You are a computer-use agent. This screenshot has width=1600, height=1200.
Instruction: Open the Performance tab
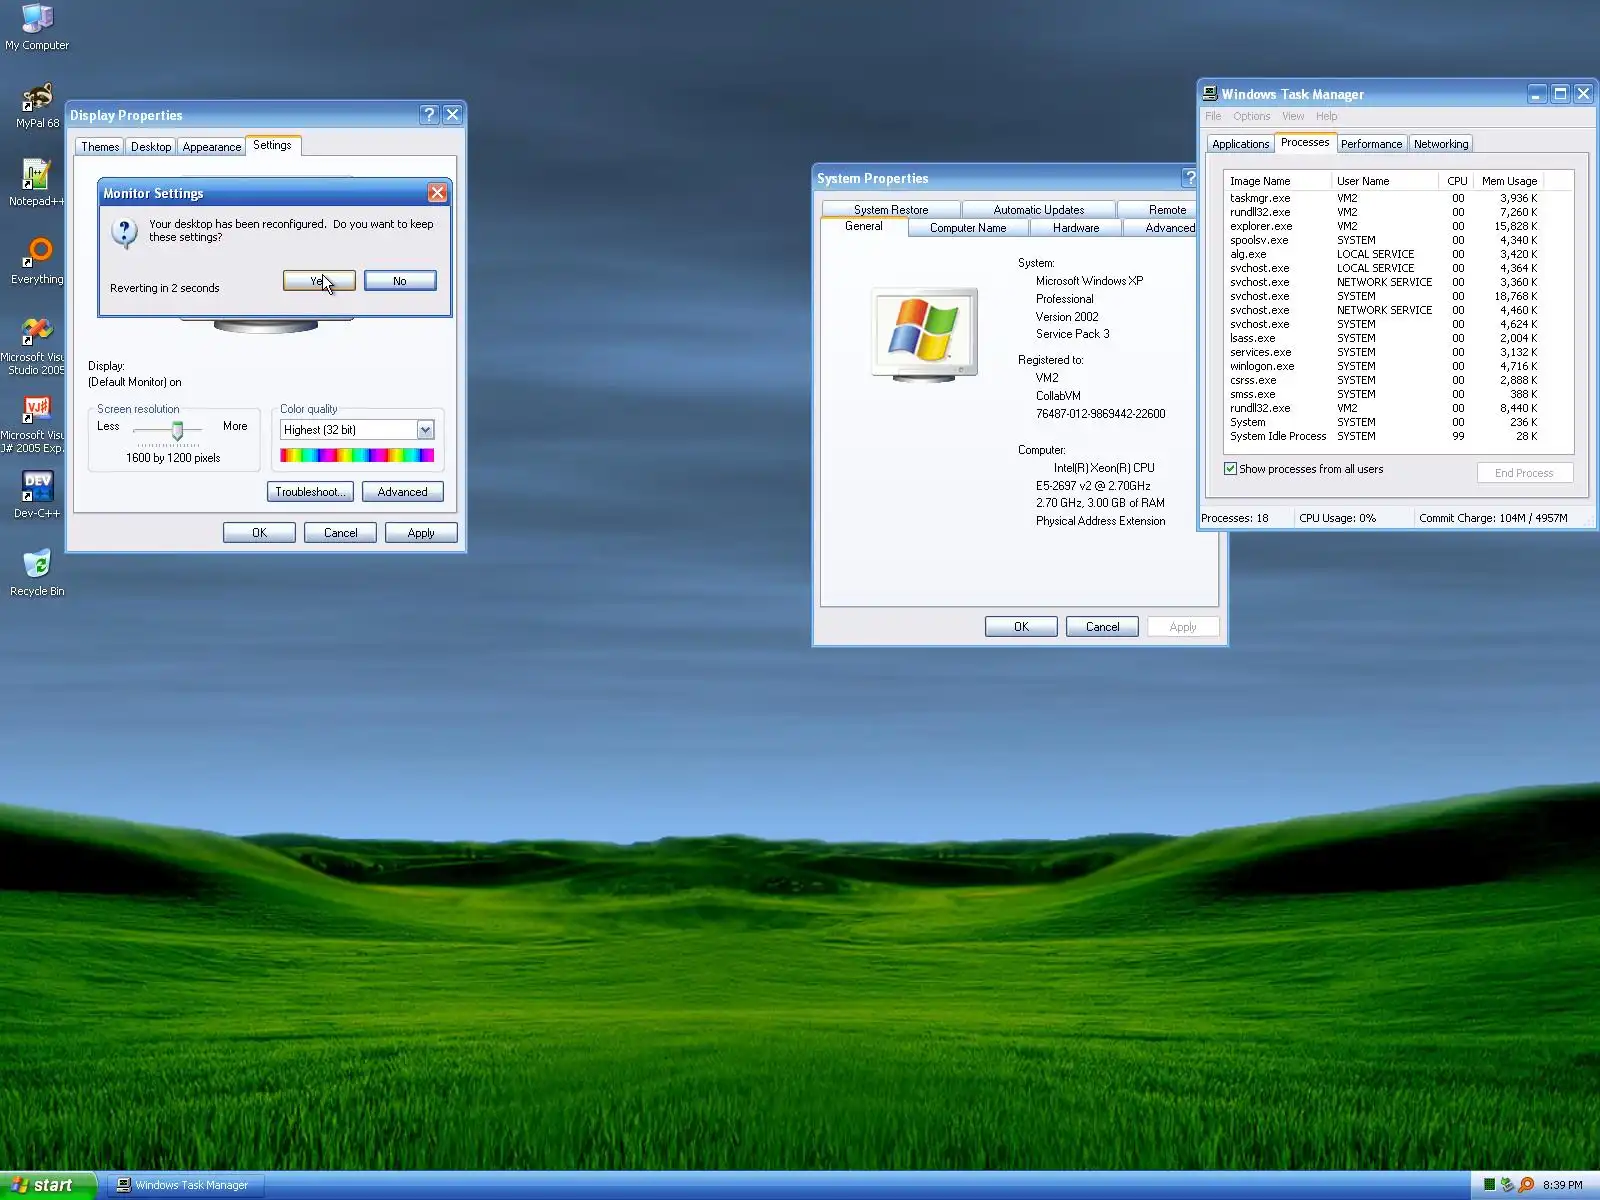click(1371, 144)
